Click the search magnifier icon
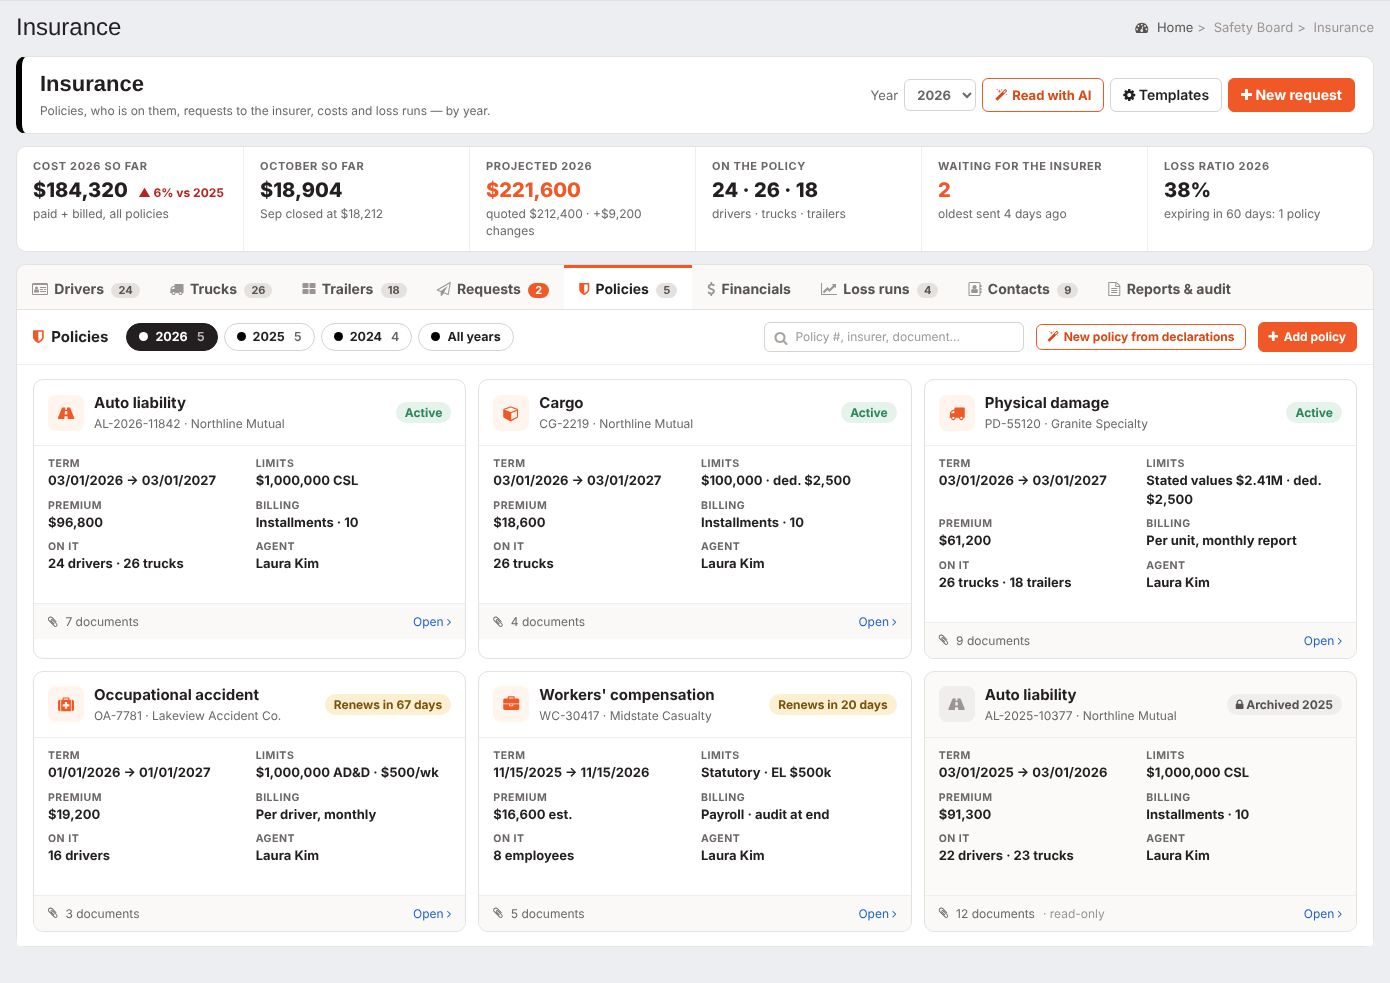Image resolution: width=1390 pixels, height=983 pixels. point(781,338)
